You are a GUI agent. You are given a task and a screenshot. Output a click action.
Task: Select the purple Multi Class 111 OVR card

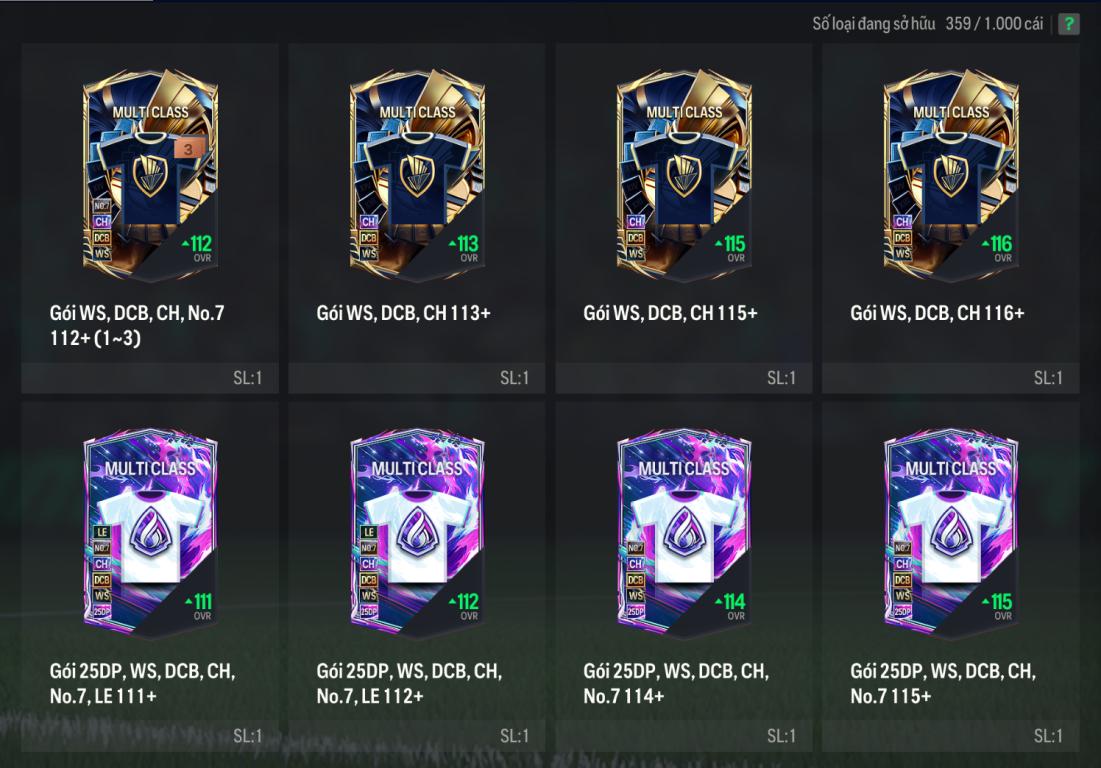pos(150,533)
